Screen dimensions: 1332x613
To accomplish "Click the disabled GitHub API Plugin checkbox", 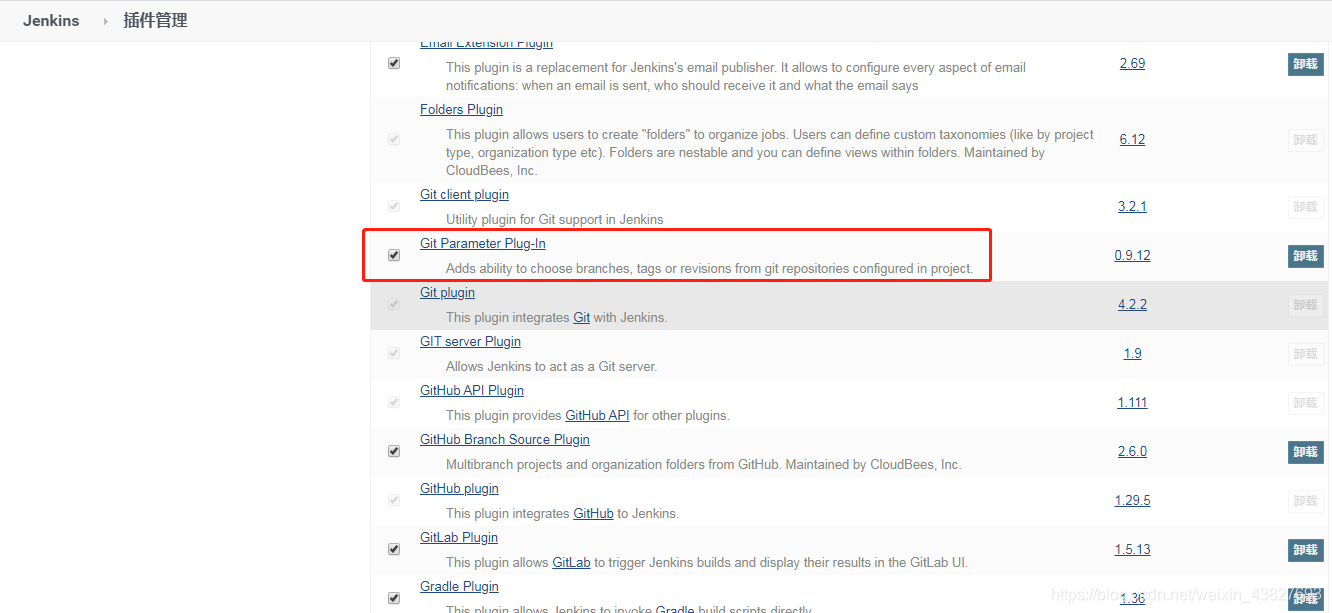I will [394, 402].
